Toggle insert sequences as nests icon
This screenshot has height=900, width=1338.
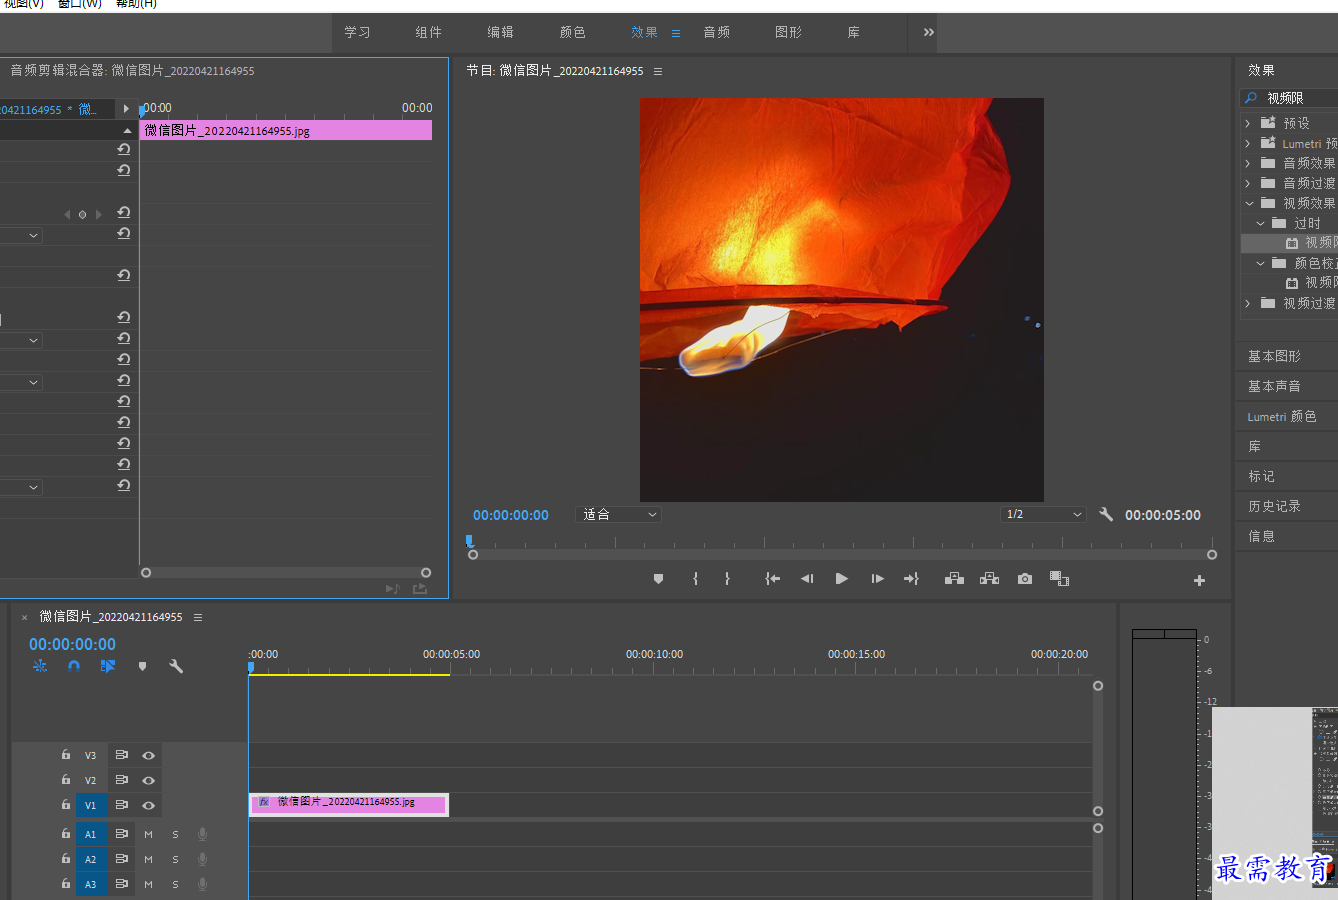coord(40,666)
